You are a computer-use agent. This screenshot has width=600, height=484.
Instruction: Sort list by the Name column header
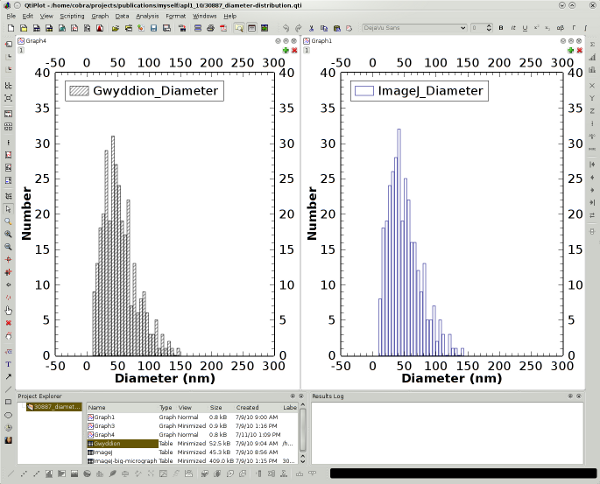coord(122,407)
